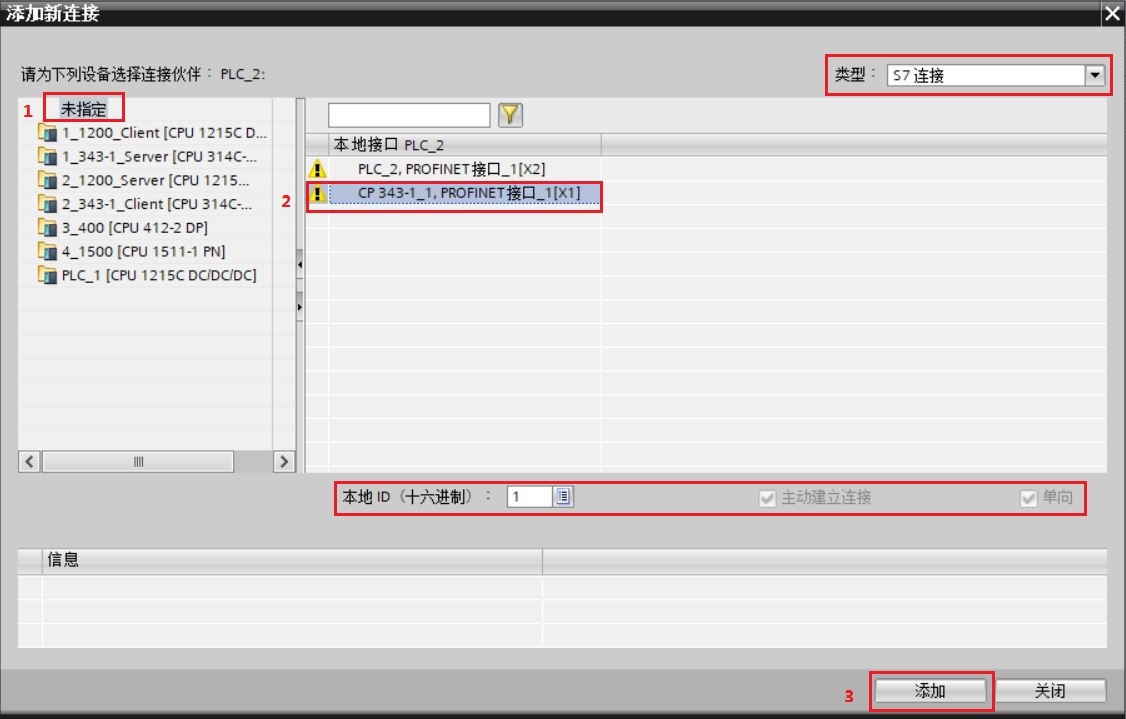The height and width of the screenshot is (719, 1126).
Task: Click the 本地 ID hex input field
Action: tap(530, 496)
